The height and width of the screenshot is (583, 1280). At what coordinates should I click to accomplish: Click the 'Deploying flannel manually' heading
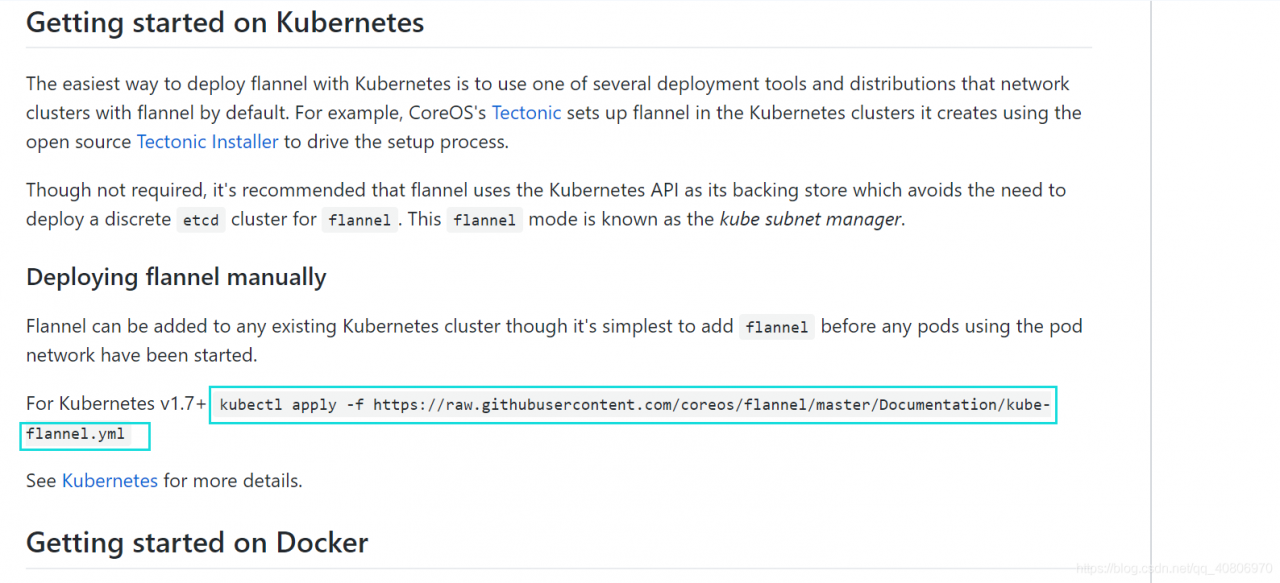pyautogui.click(x=176, y=277)
